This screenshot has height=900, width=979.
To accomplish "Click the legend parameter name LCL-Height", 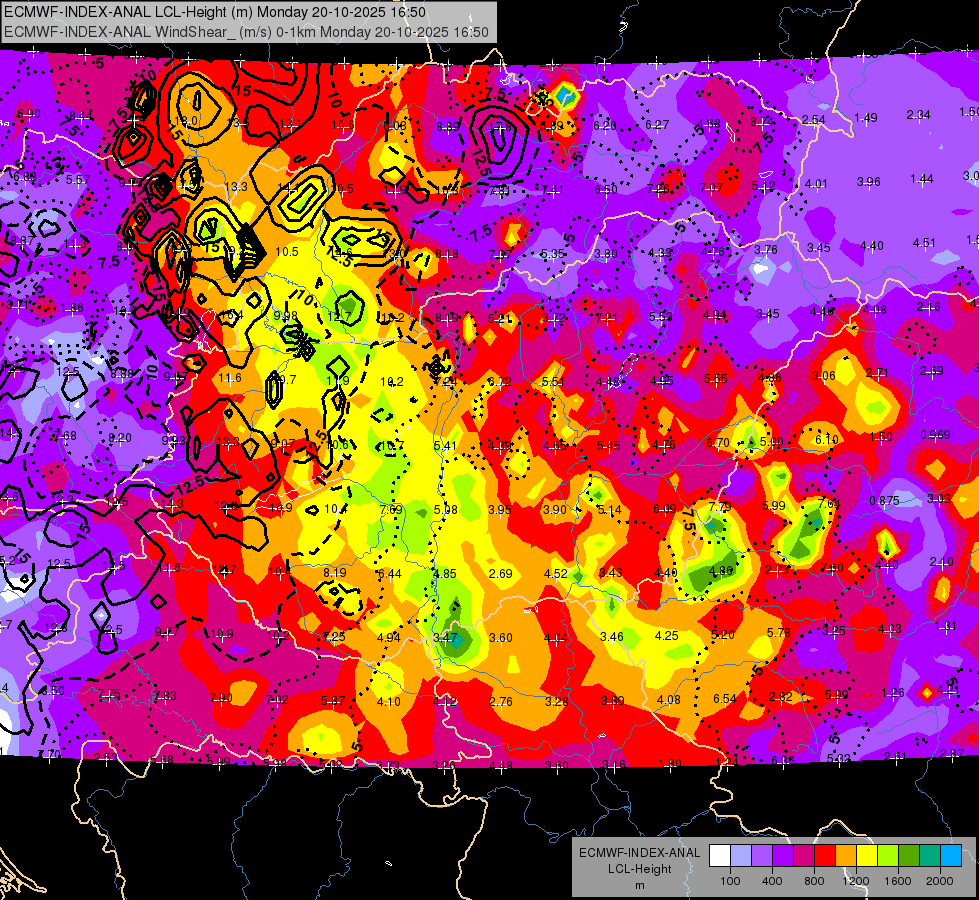I will pos(639,869).
